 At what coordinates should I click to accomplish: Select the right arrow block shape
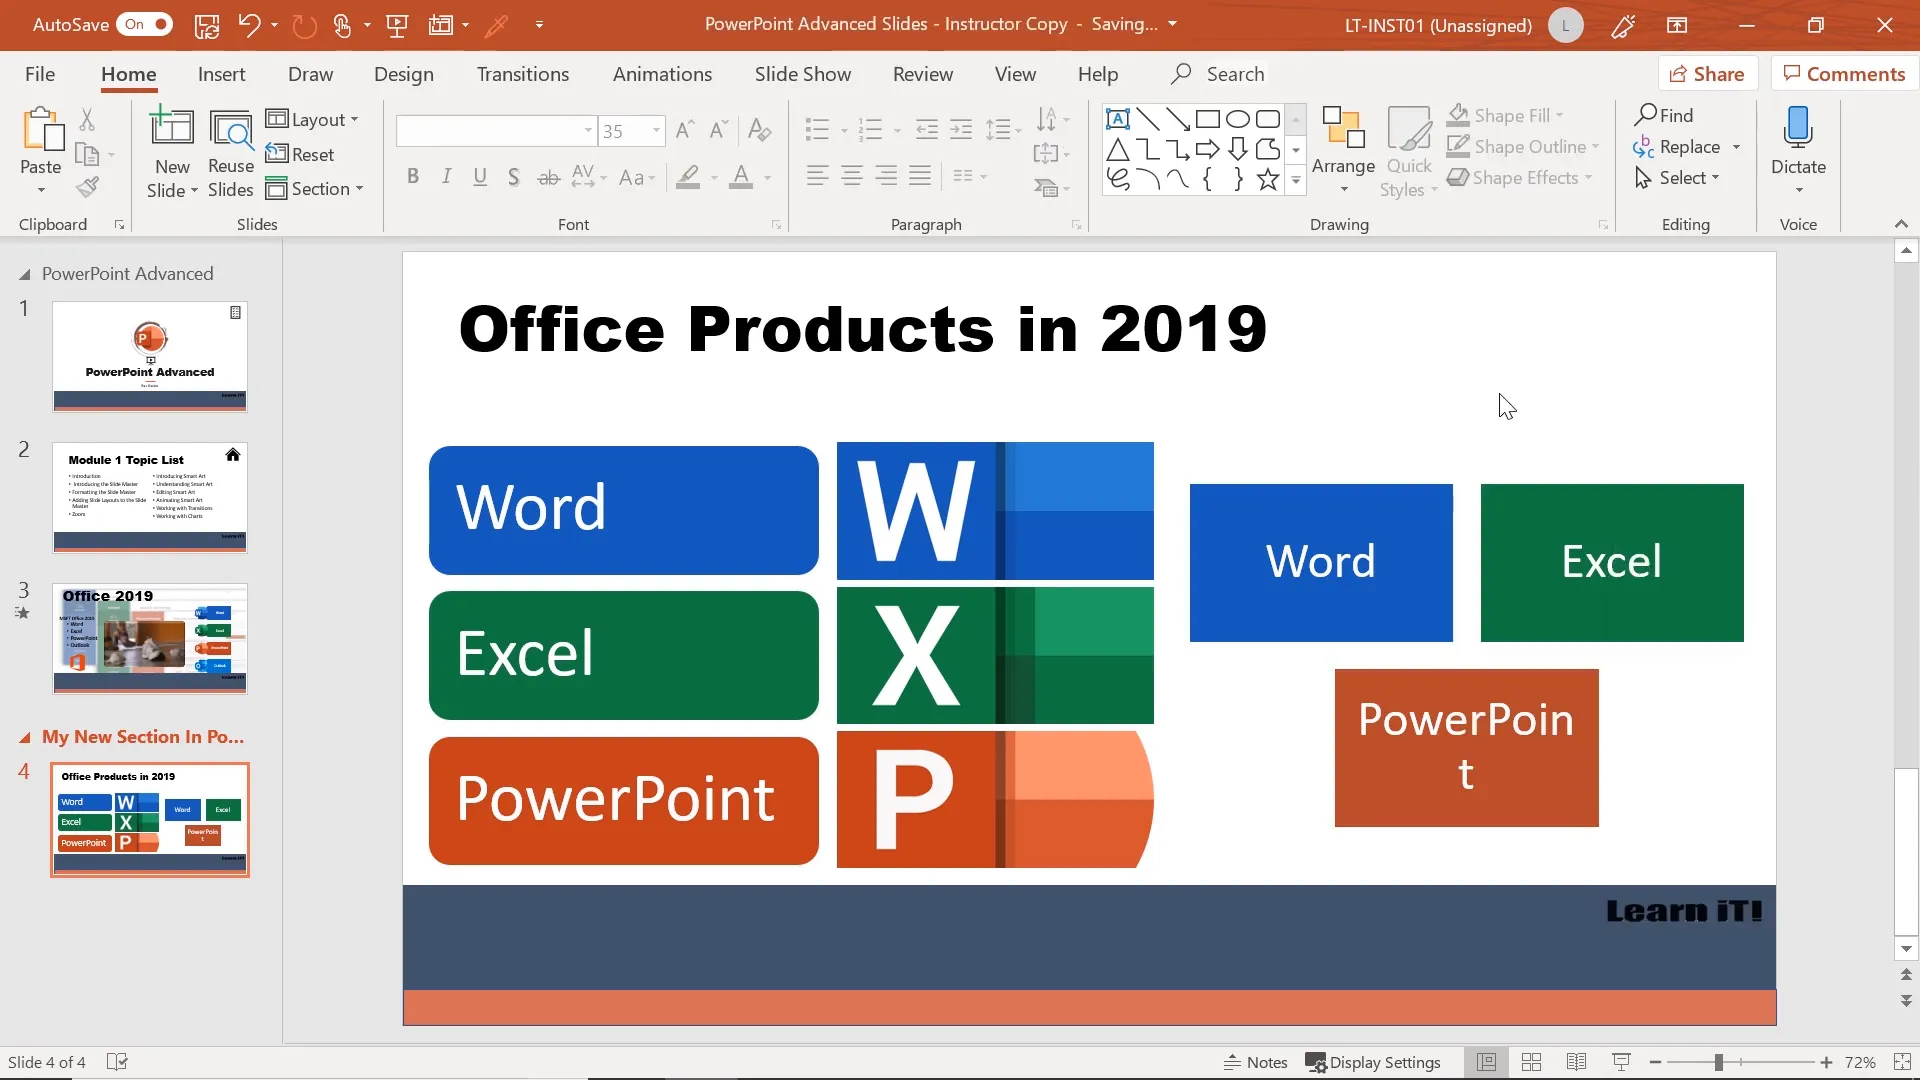1208,149
